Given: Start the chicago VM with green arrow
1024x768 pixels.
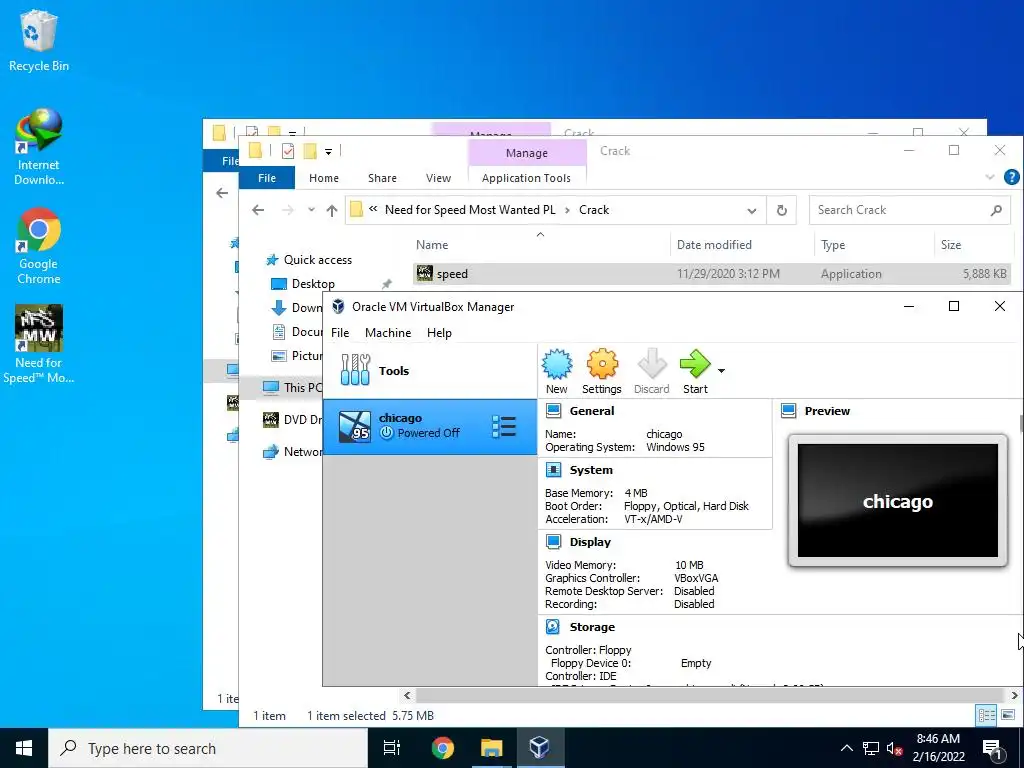Looking at the screenshot, I should (x=695, y=372).
